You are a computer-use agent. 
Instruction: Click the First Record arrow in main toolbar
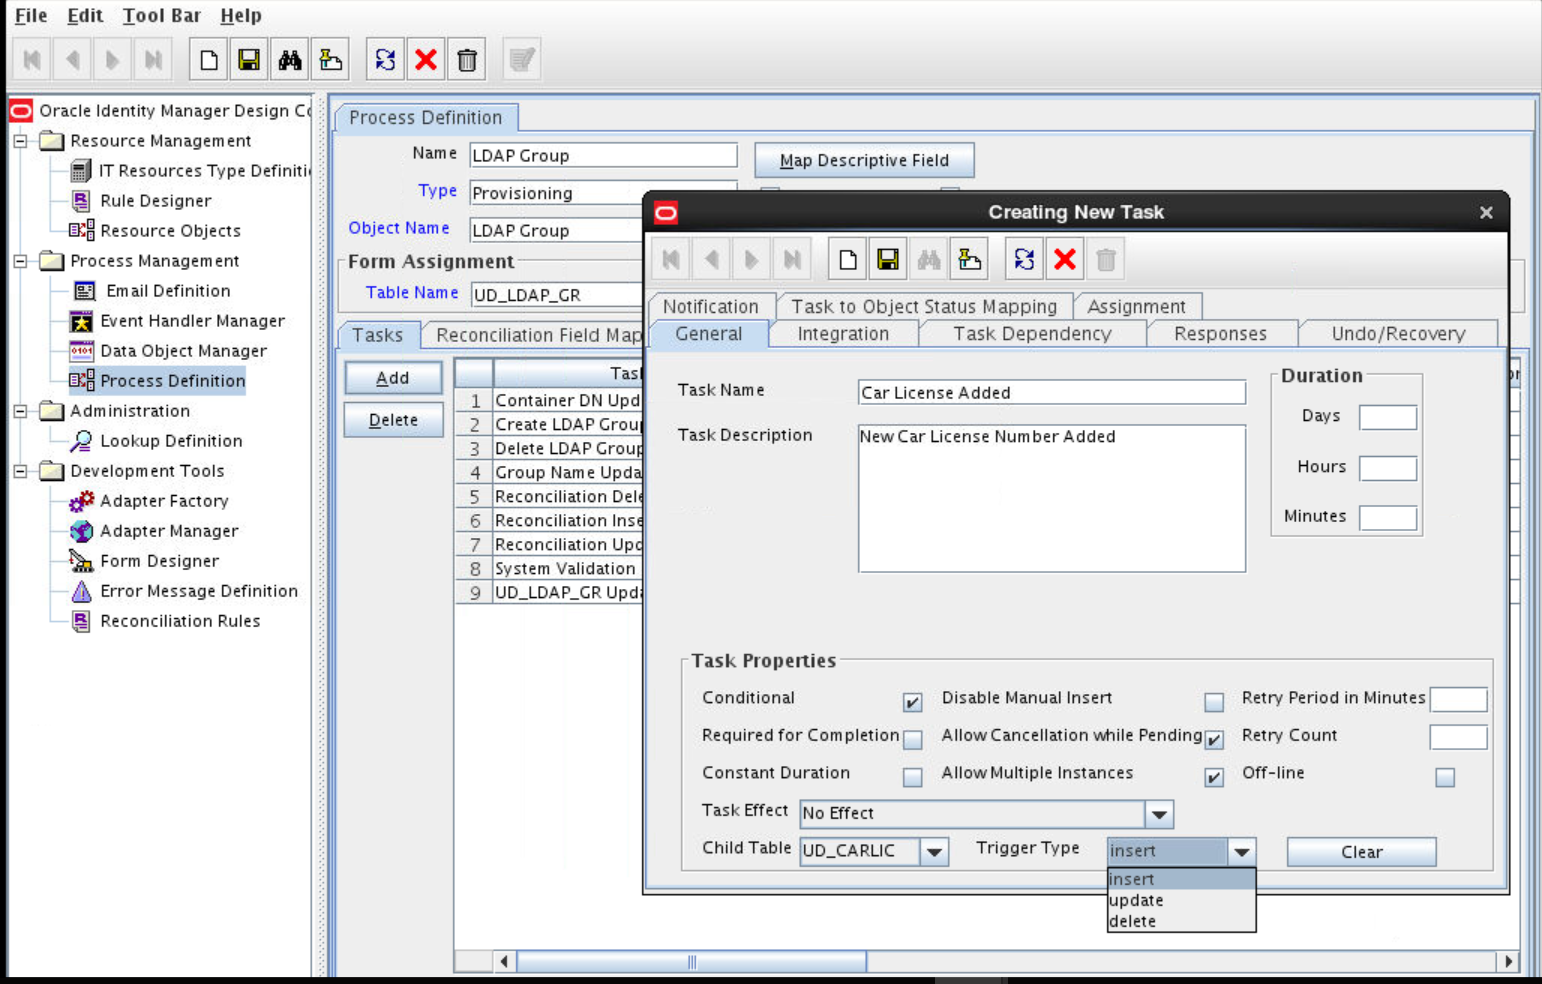(x=32, y=60)
